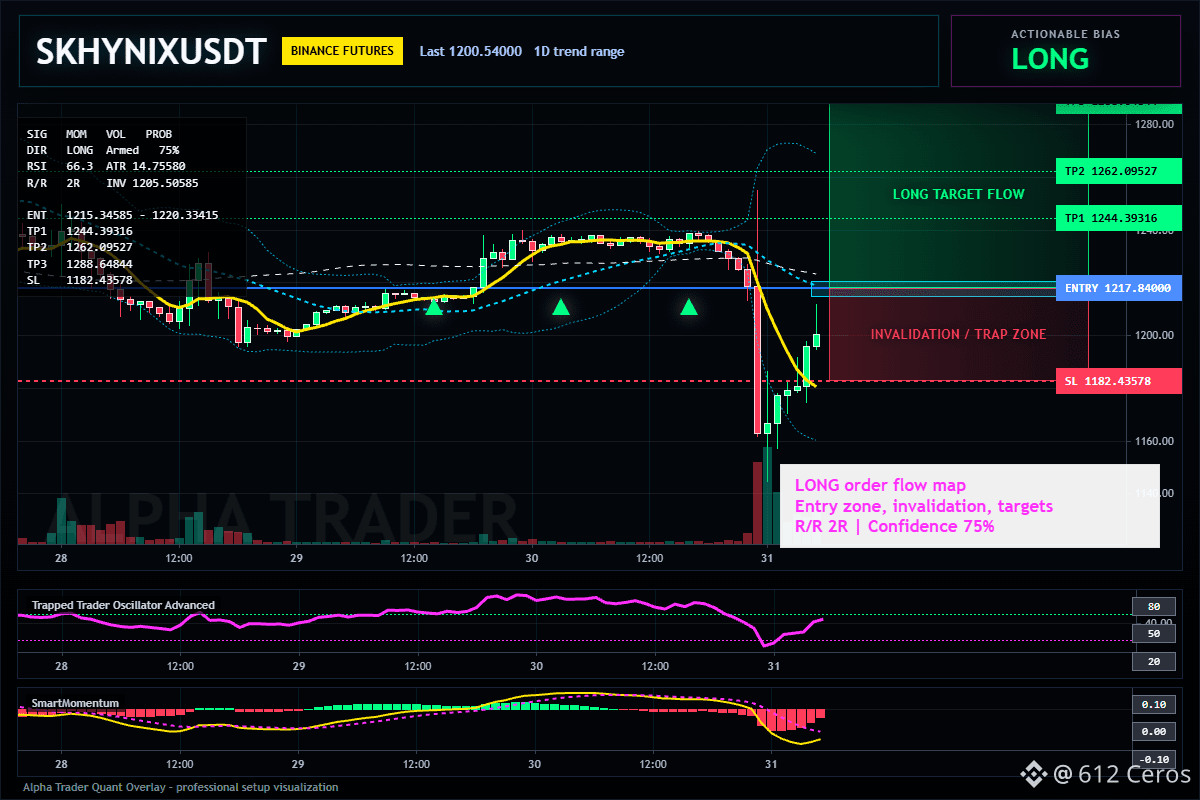Click the 20 level on oscillator scale

click(x=1153, y=661)
